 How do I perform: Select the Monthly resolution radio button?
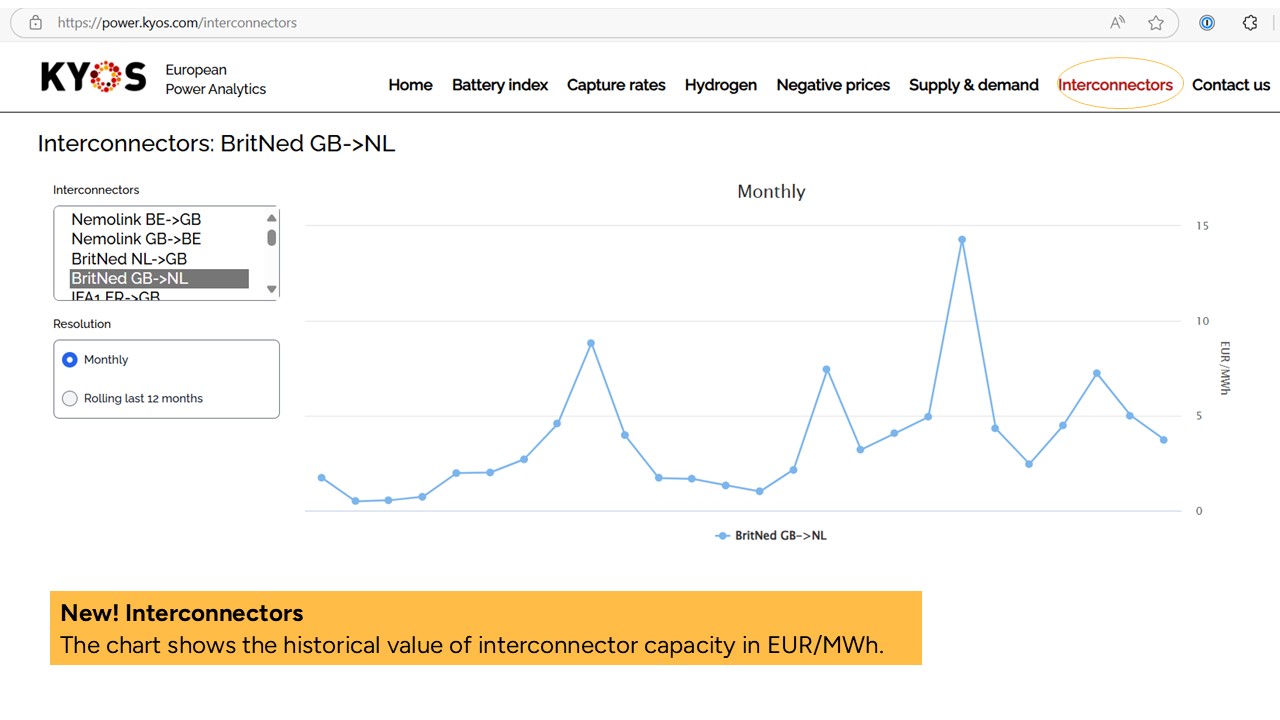coord(69,360)
